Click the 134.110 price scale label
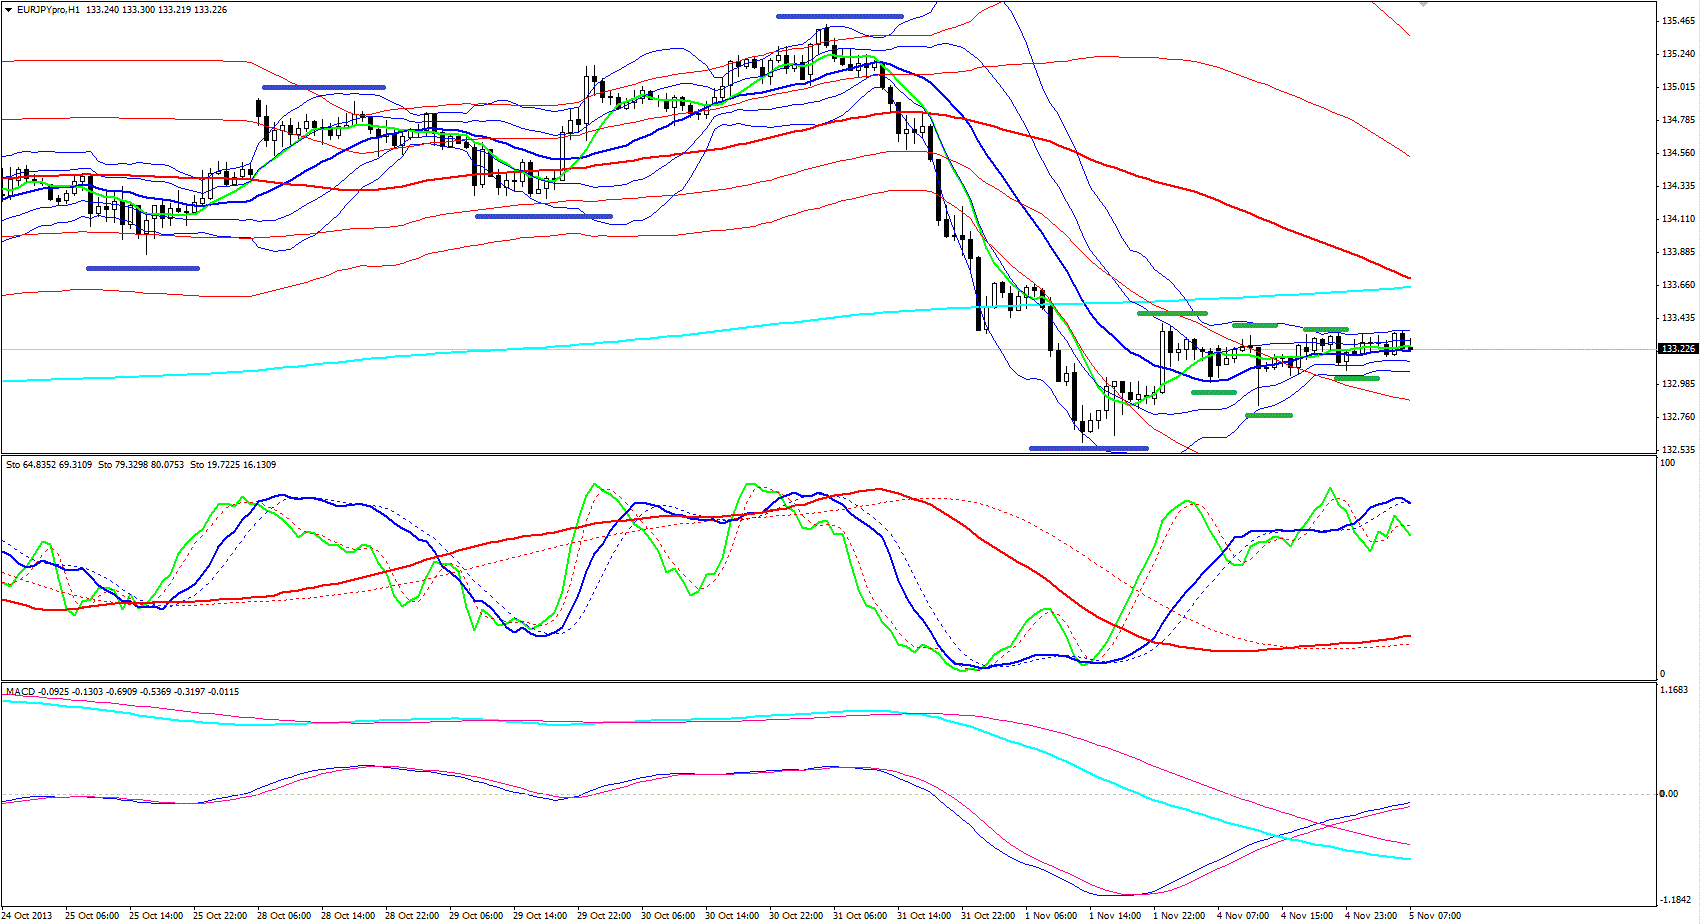The width and height of the screenshot is (1700, 924). [x=1678, y=219]
